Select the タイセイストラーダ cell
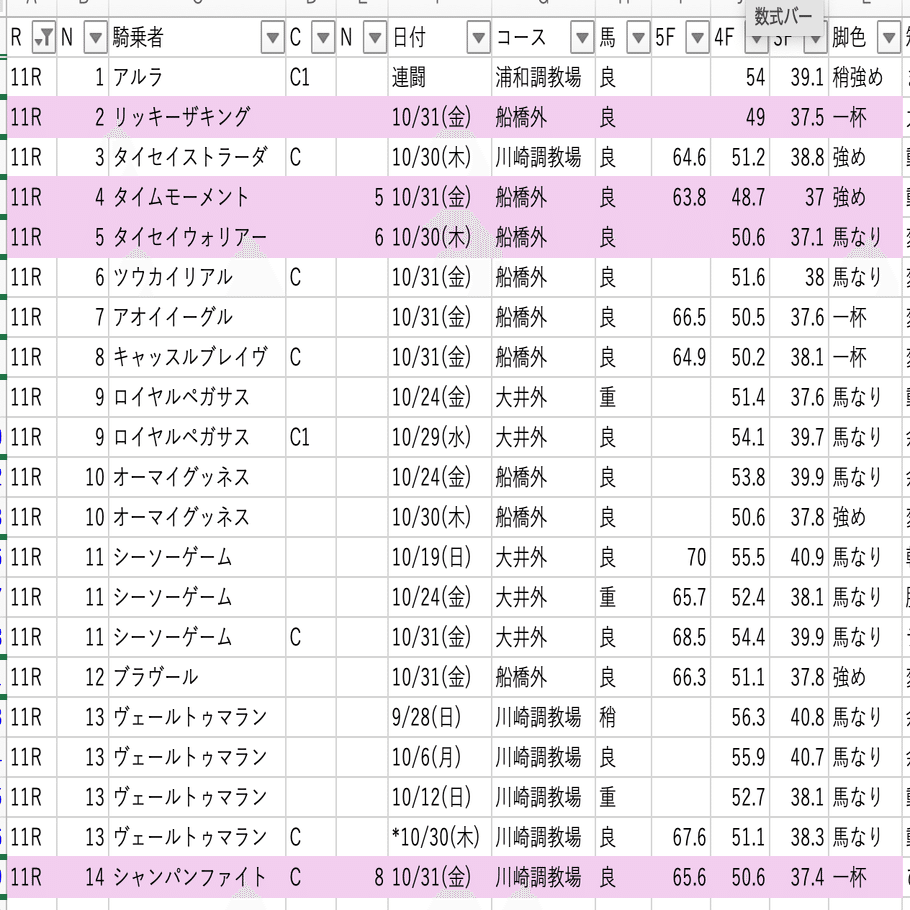The height and width of the screenshot is (910, 910). click(x=197, y=157)
